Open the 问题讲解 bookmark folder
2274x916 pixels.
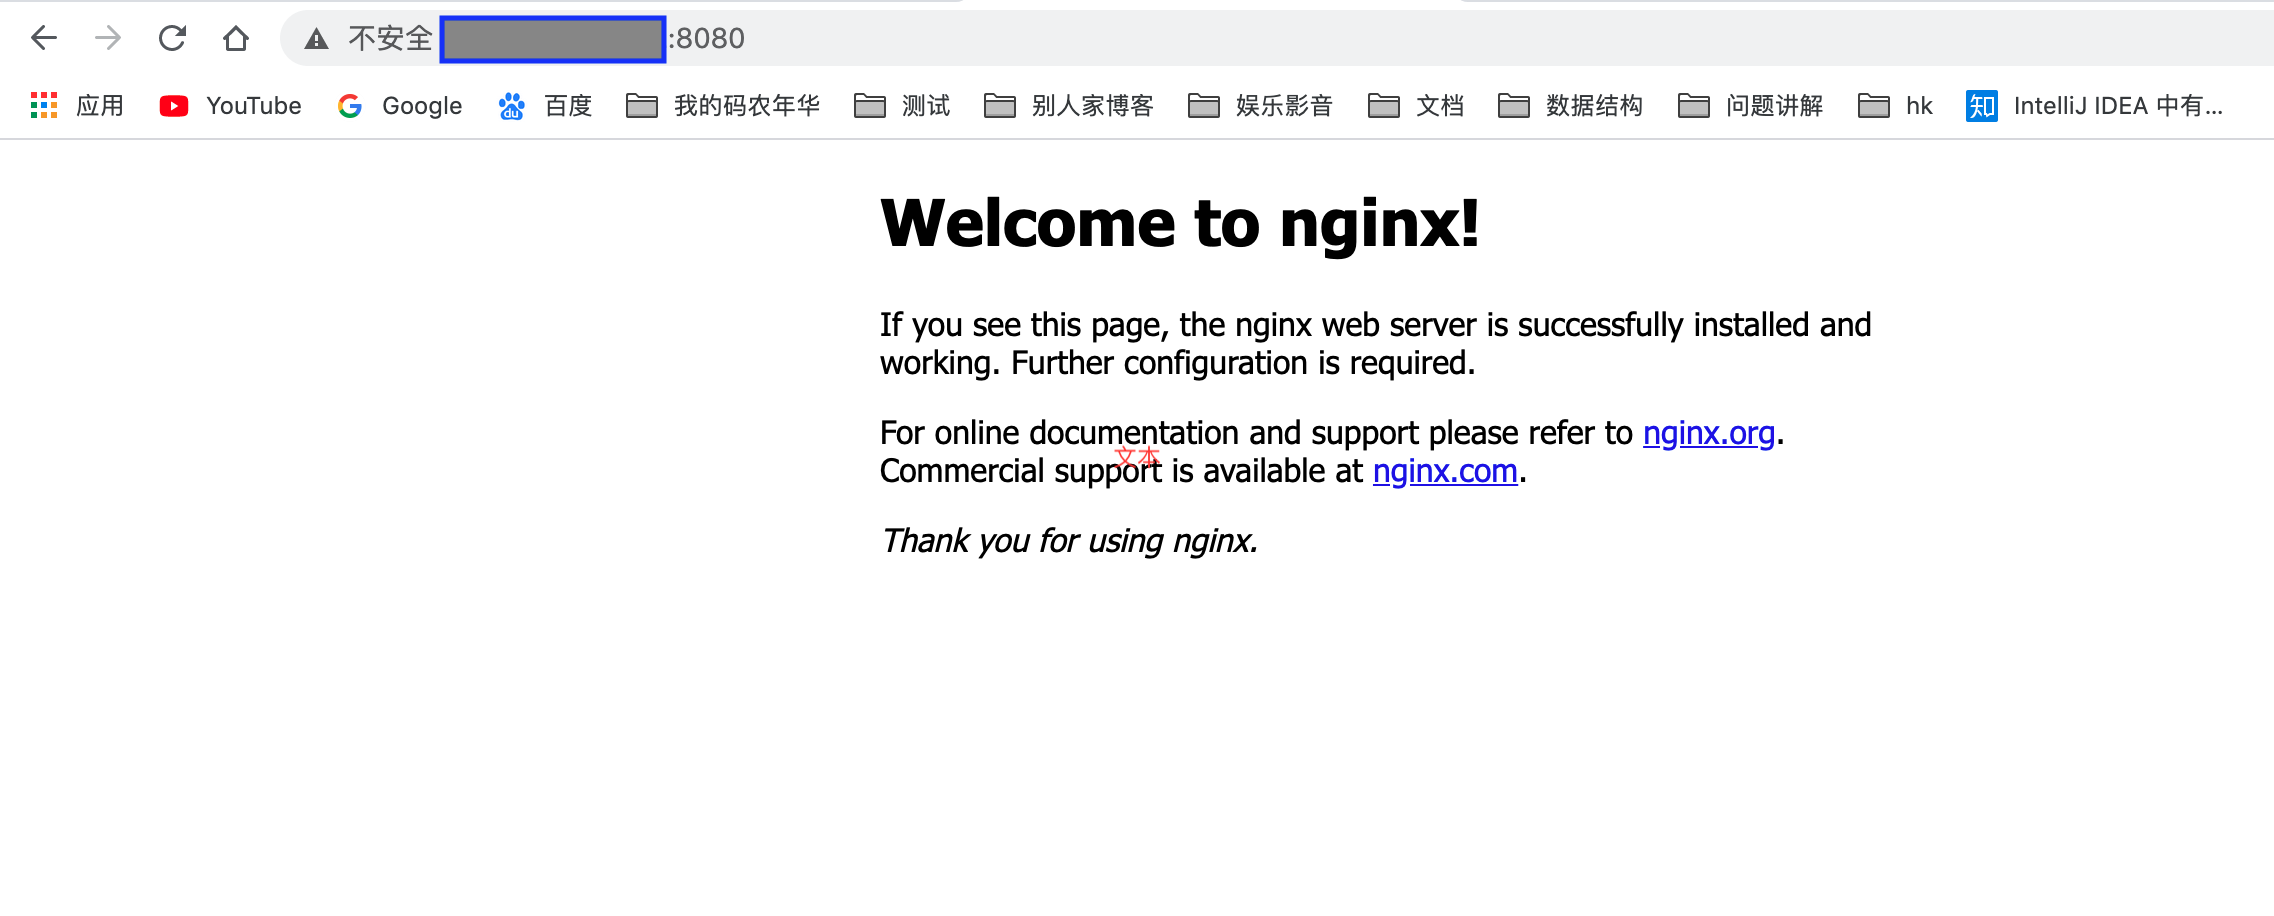pyautogui.click(x=1750, y=105)
